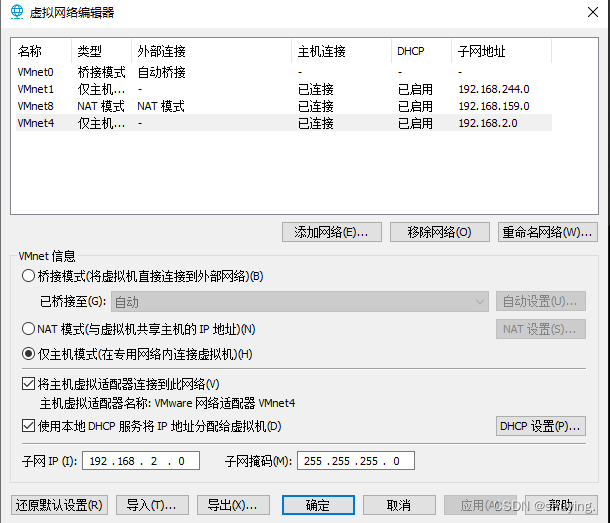This screenshot has height=523, width=610.
Task: Toggle 将主机虚拟适配器连接到此网络 checkbox
Action: 28,384
